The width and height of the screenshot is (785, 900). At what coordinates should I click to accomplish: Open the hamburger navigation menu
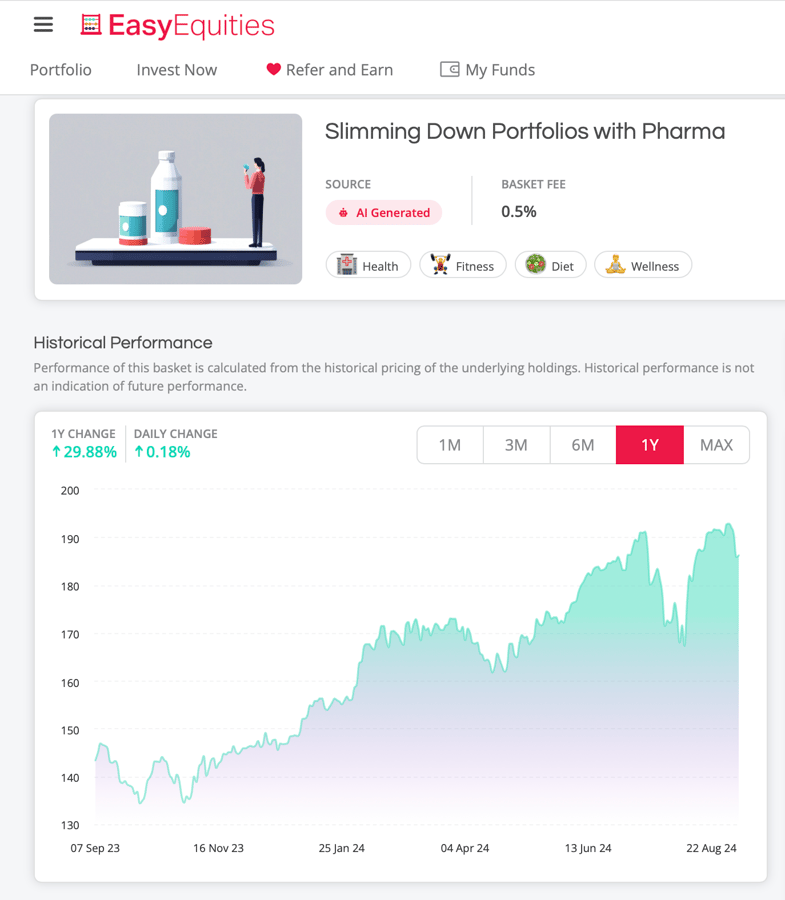click(x=42, y=25)
